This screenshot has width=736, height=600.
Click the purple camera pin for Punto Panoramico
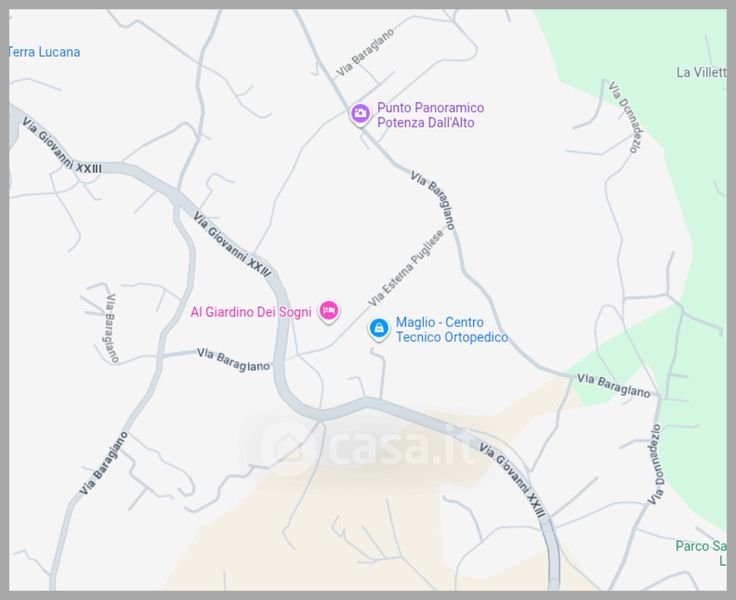click(360, 114)
